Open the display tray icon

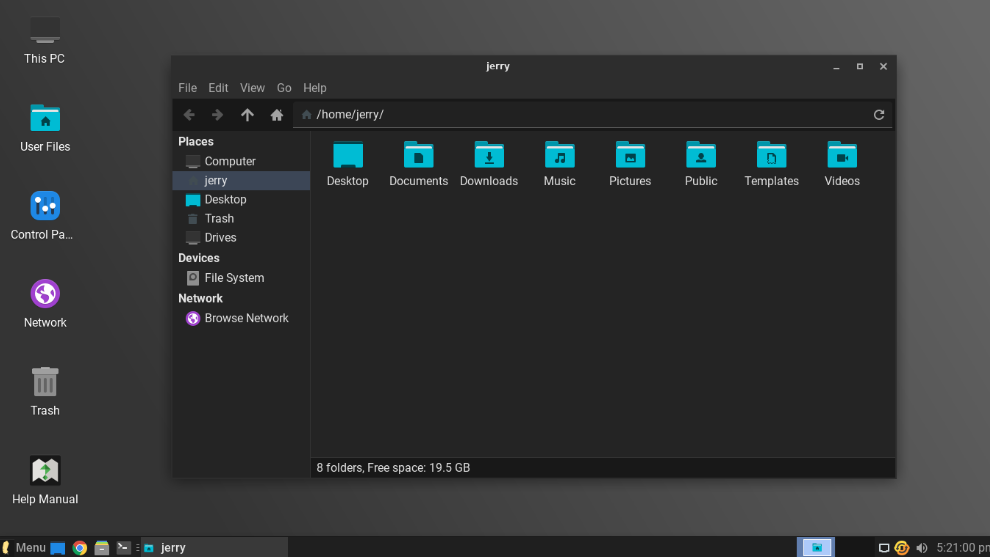884,548
